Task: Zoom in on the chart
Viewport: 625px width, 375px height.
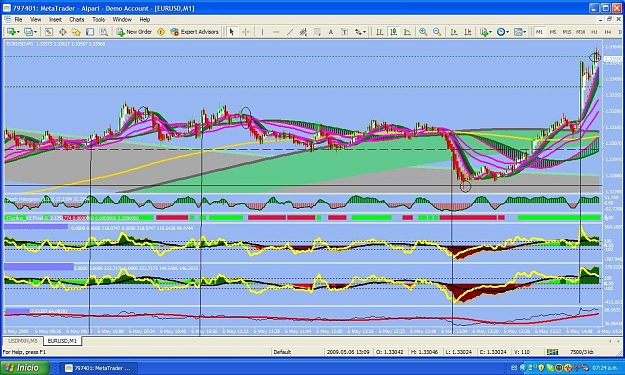Action: 423,32
